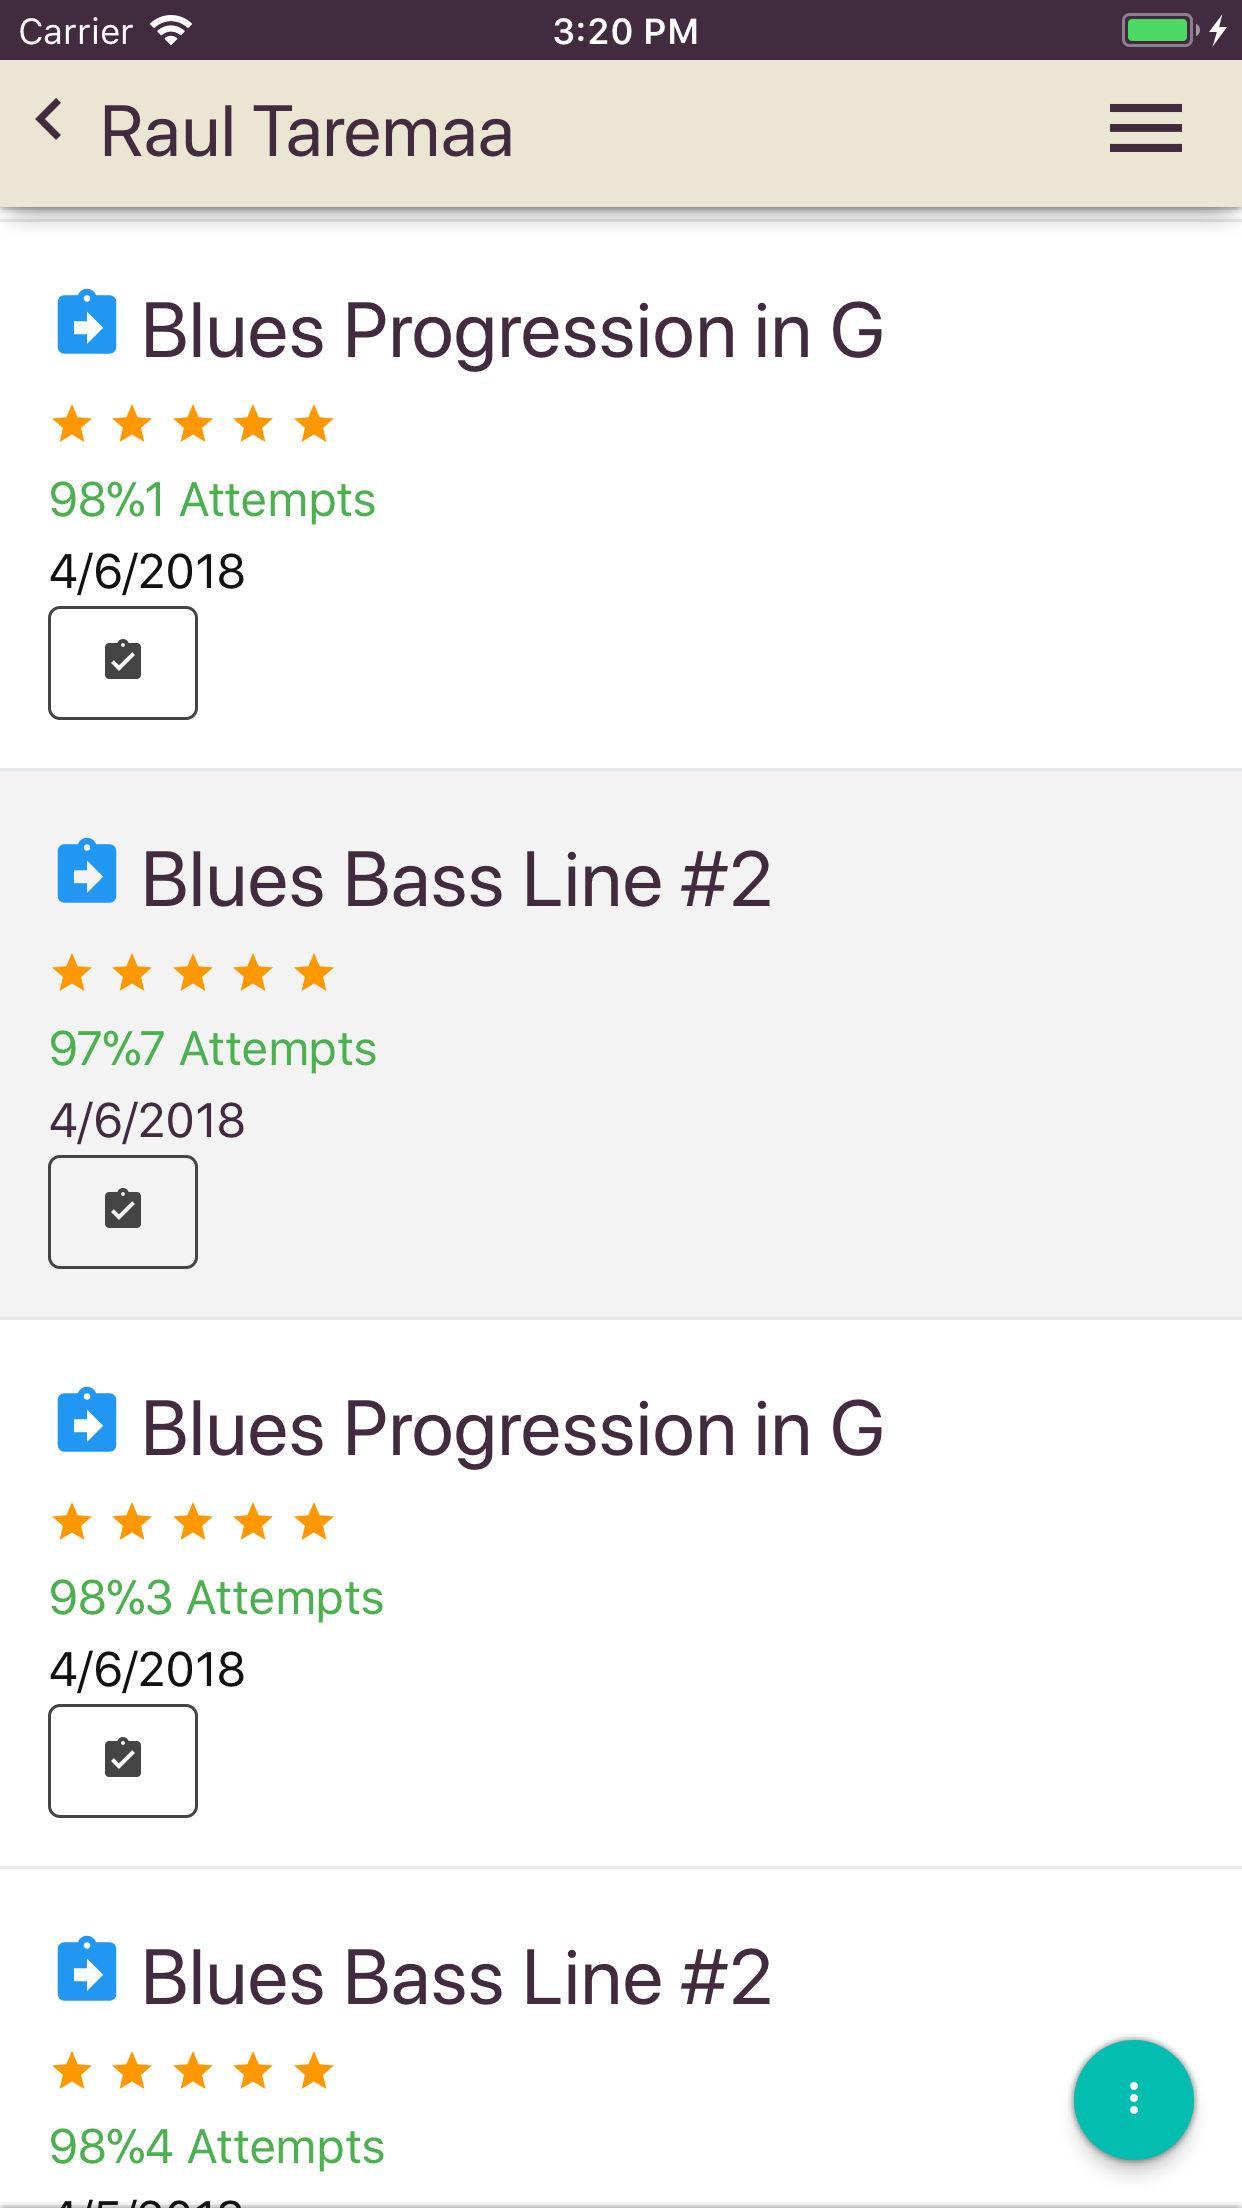Screen dimensions: 1242x2208
Task: Click the 98% 3 Attempts score text
Action: click(x=217, y=1597)
